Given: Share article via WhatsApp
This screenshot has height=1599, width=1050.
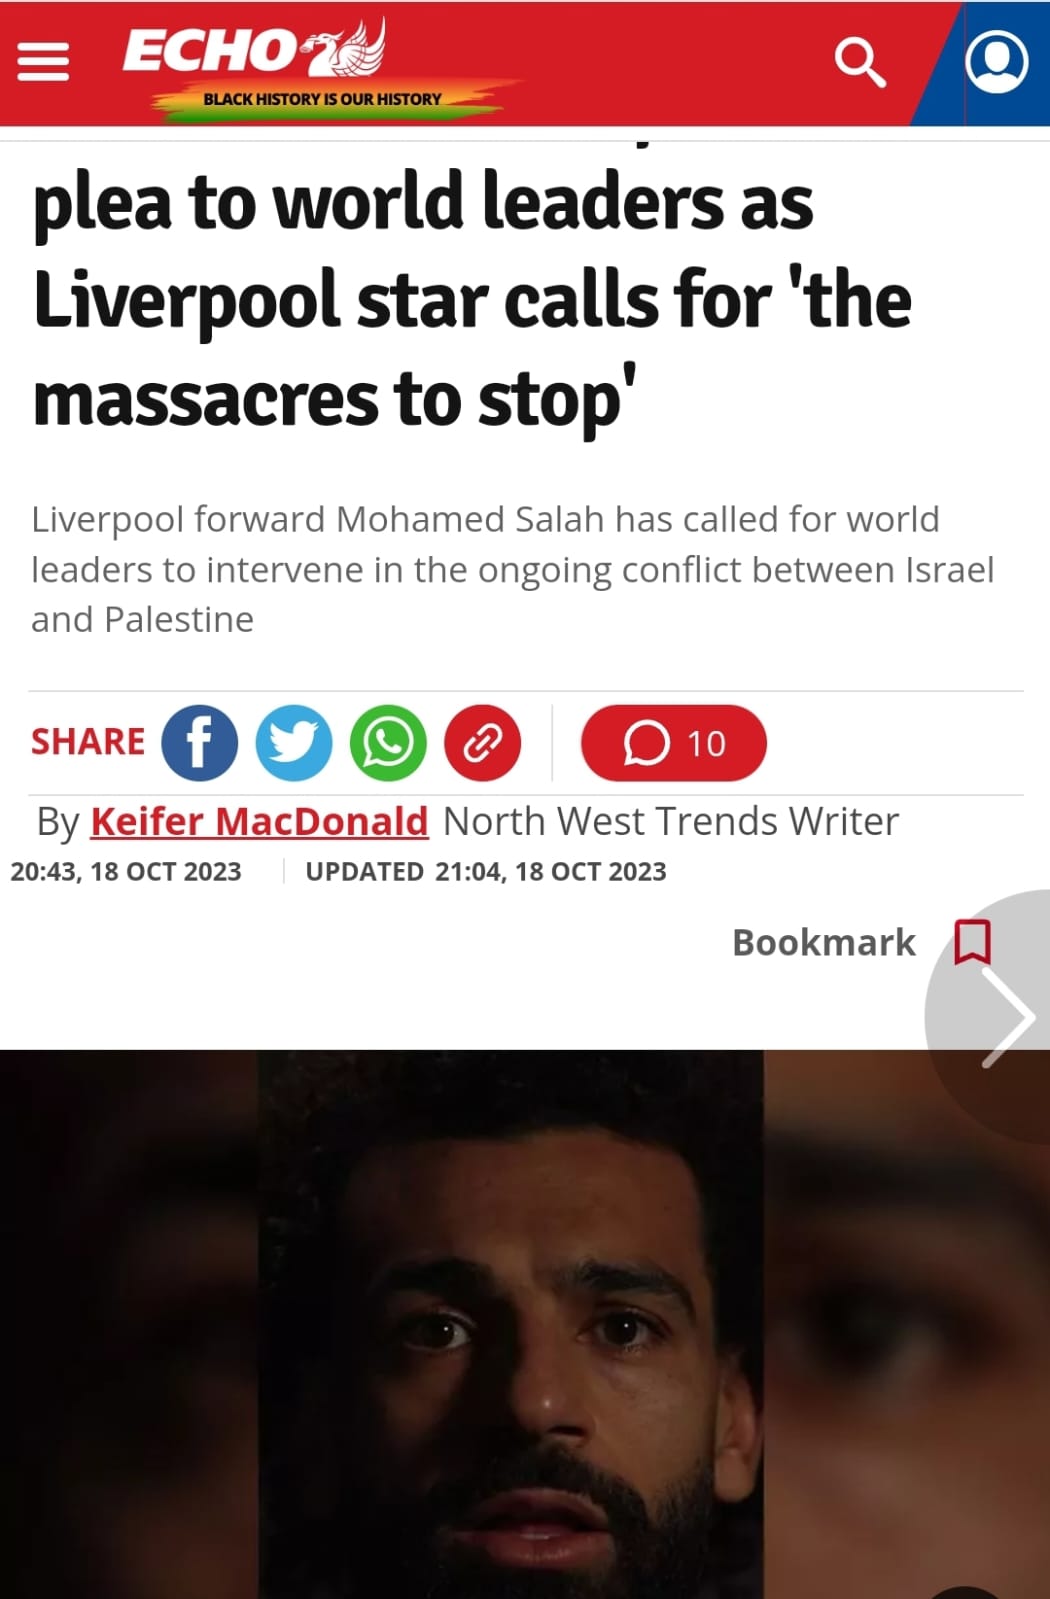Looking at the screenshot, I should [x=388, y=743].
